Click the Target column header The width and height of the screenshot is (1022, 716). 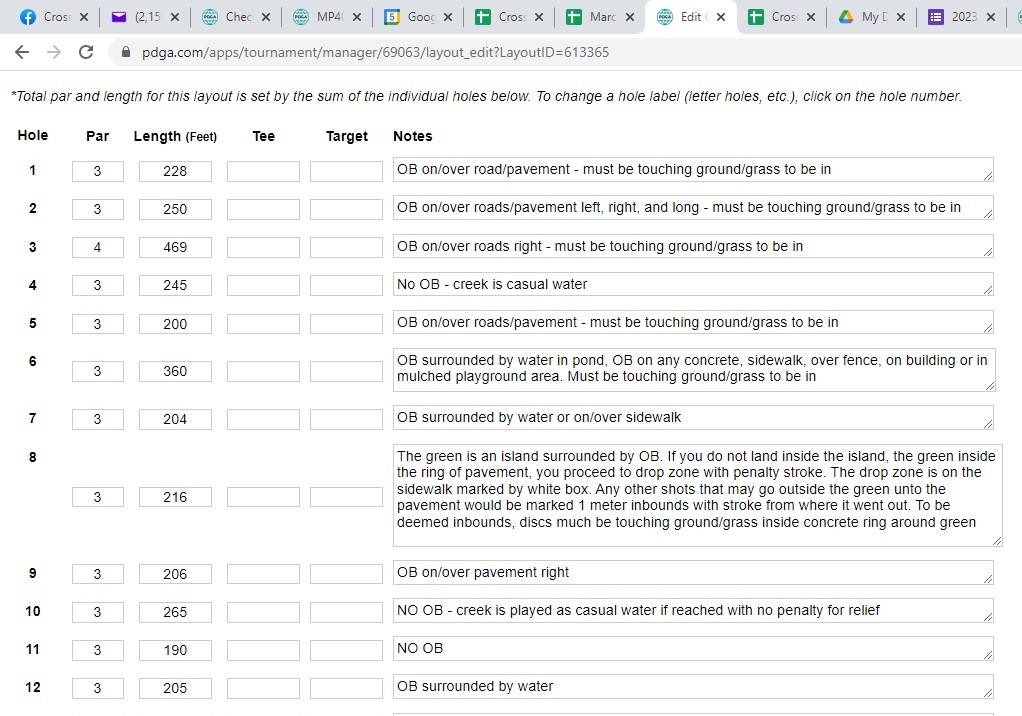pos(347,136)
